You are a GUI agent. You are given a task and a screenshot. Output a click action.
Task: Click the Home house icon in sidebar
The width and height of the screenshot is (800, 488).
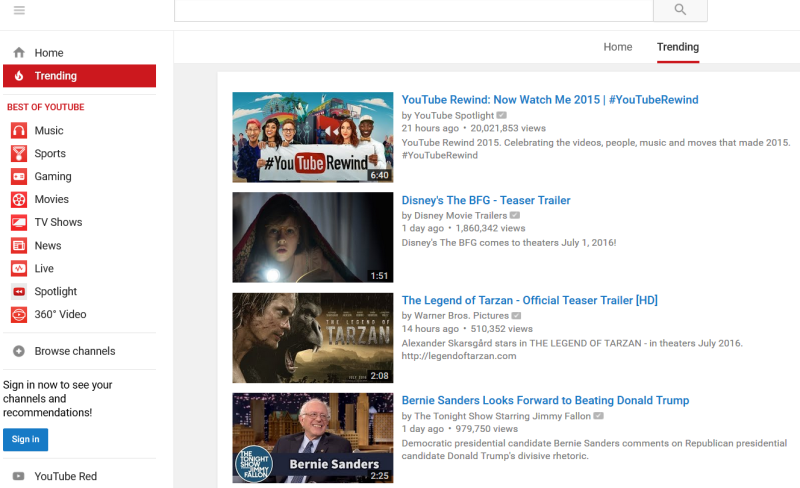(x=19, y=53)
